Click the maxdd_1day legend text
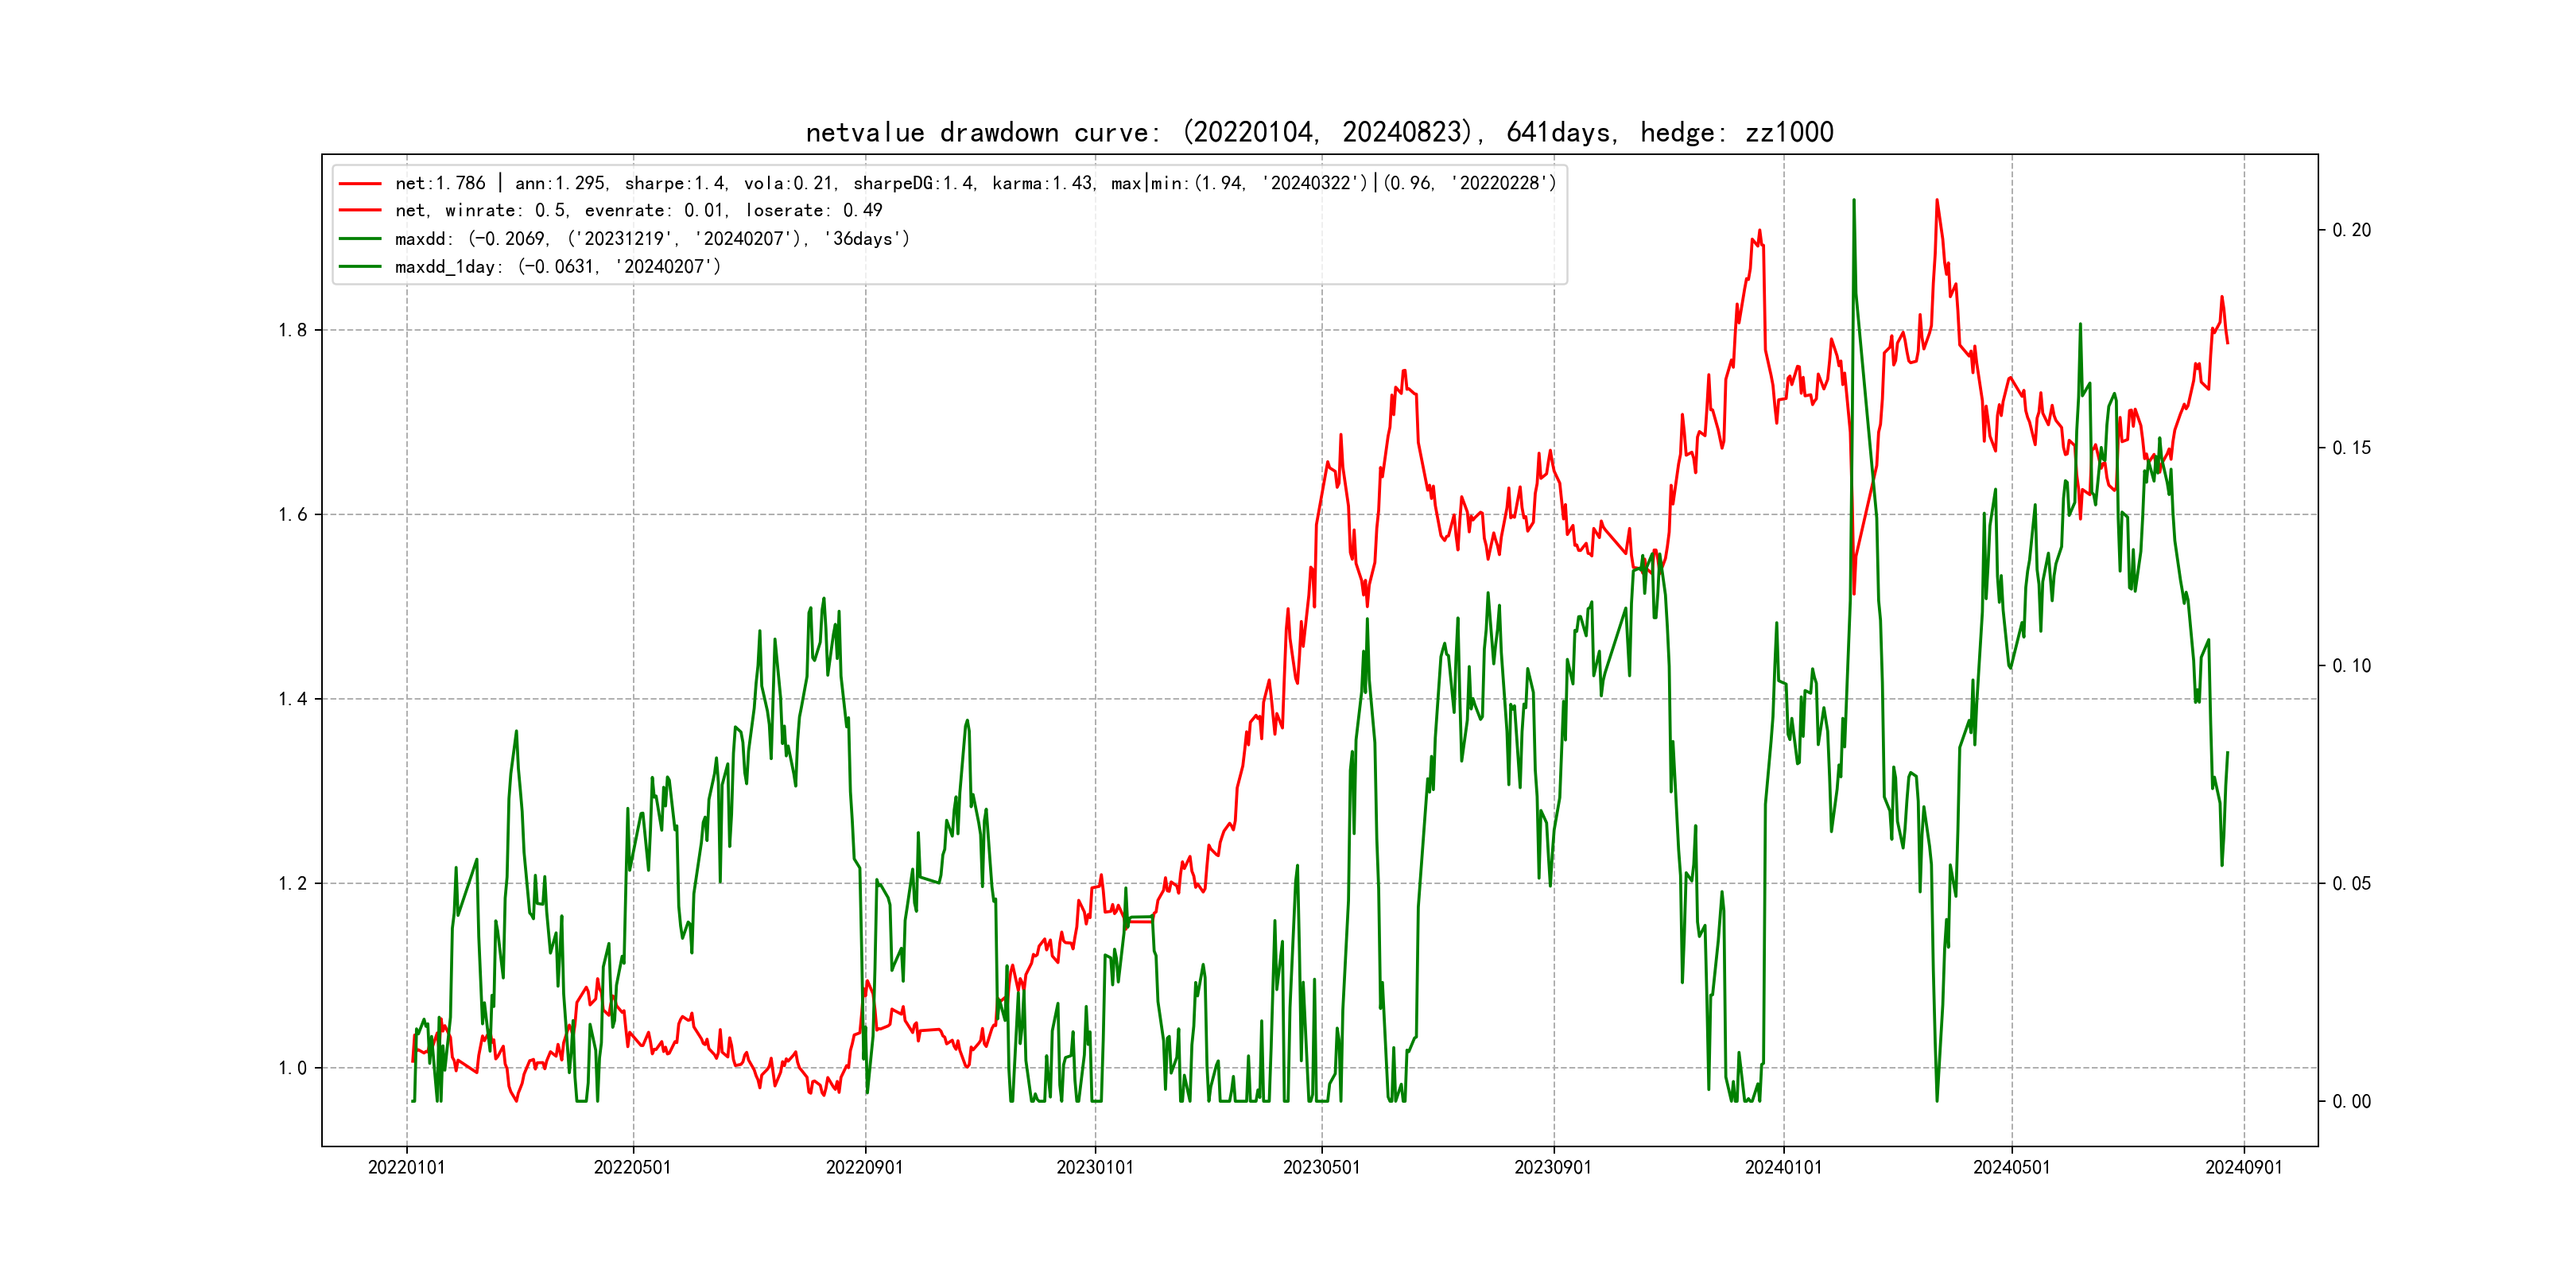Image resolution: width=2576 pixels, height=1288 pixels. [x=557, y=267]
